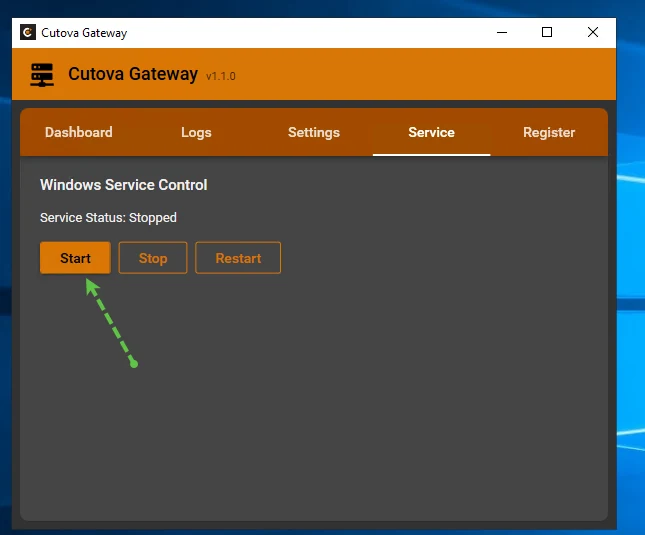Image resolution: width=645 pixels, height=535 pixels.
Task: Minimize the Cutova Gateway window
Action: (x=502, y=32)
